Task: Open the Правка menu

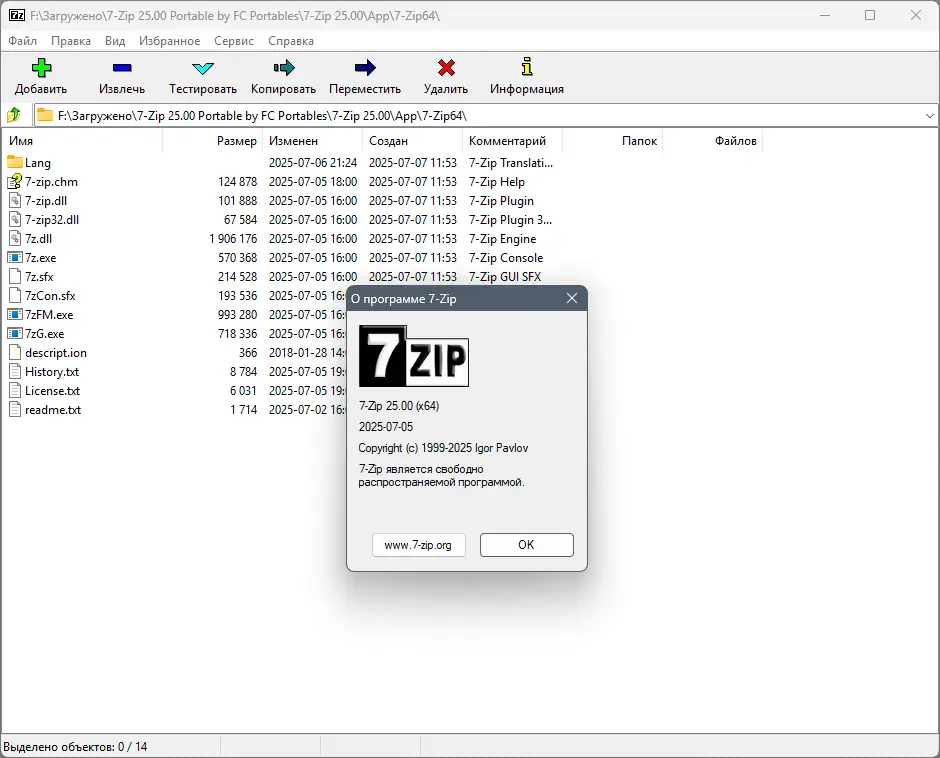Action: point(71,41)
